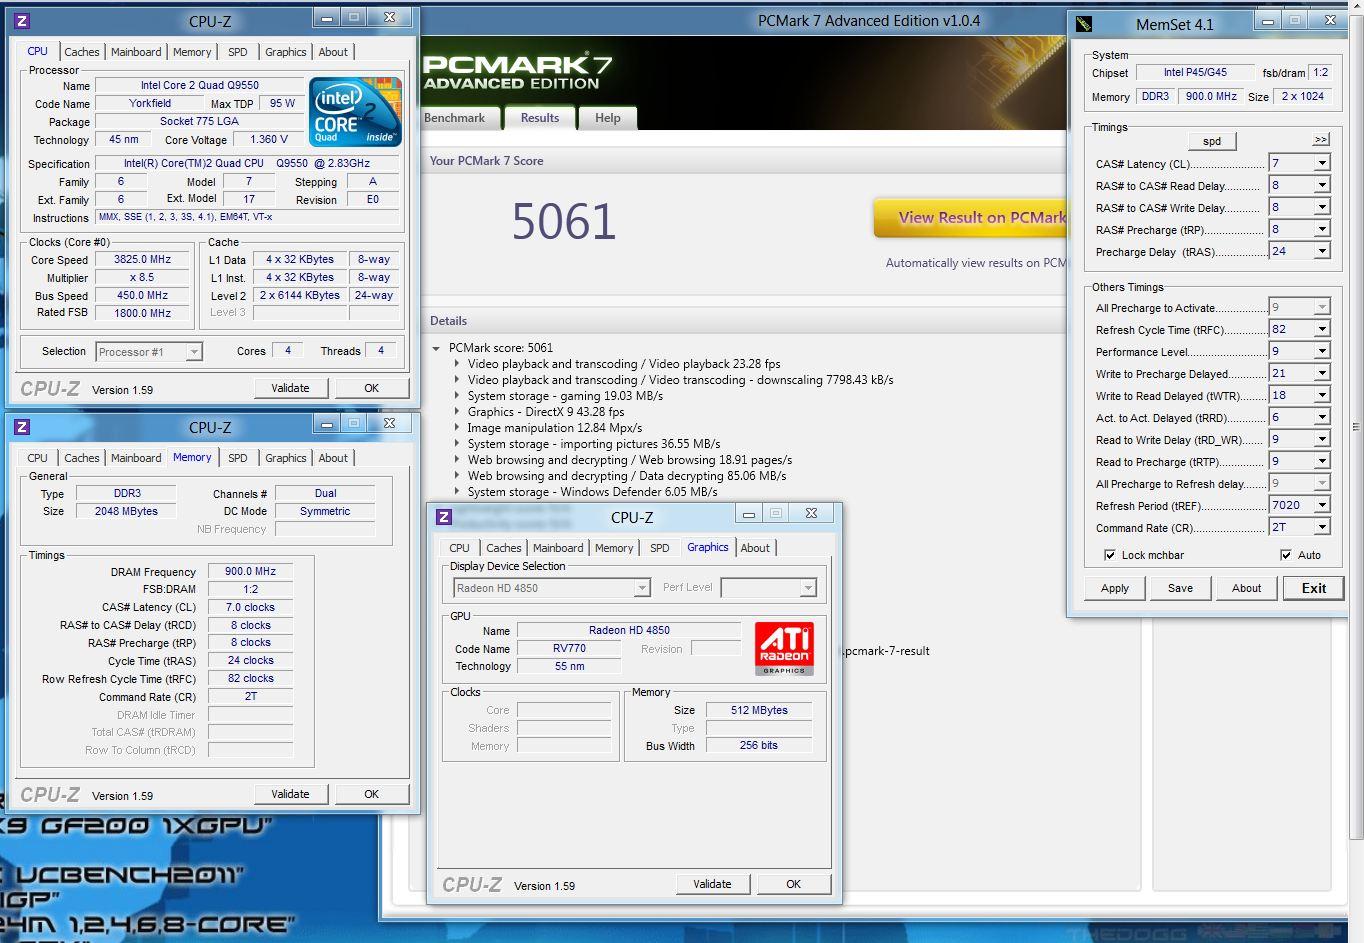
Task: Collapse the PCMark score 5061 tree node
Action: (x=436, y=348)
